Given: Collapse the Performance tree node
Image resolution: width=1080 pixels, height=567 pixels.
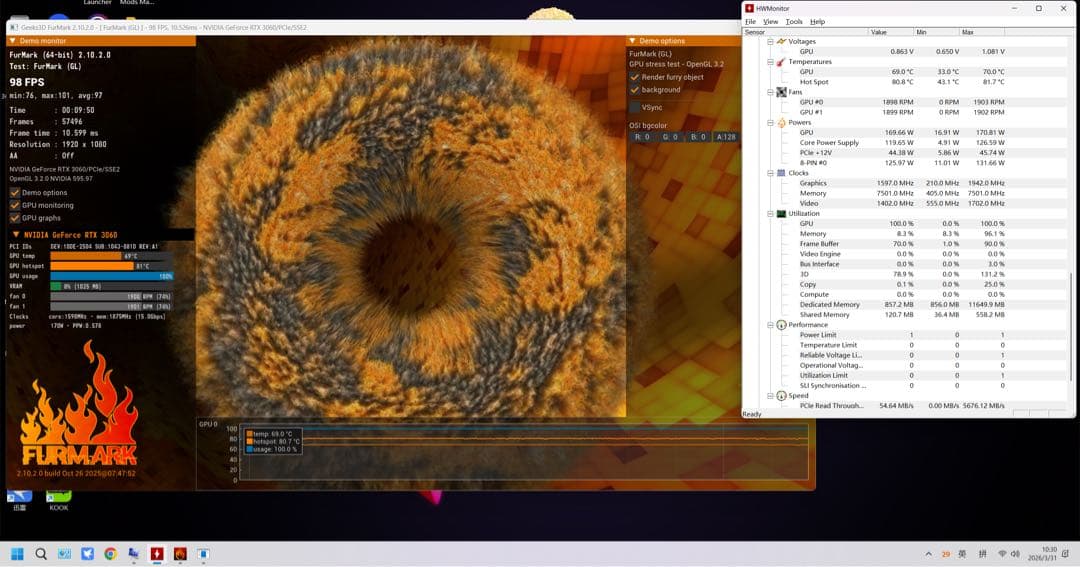Looking at the screenshot, I should pos(770,325).
